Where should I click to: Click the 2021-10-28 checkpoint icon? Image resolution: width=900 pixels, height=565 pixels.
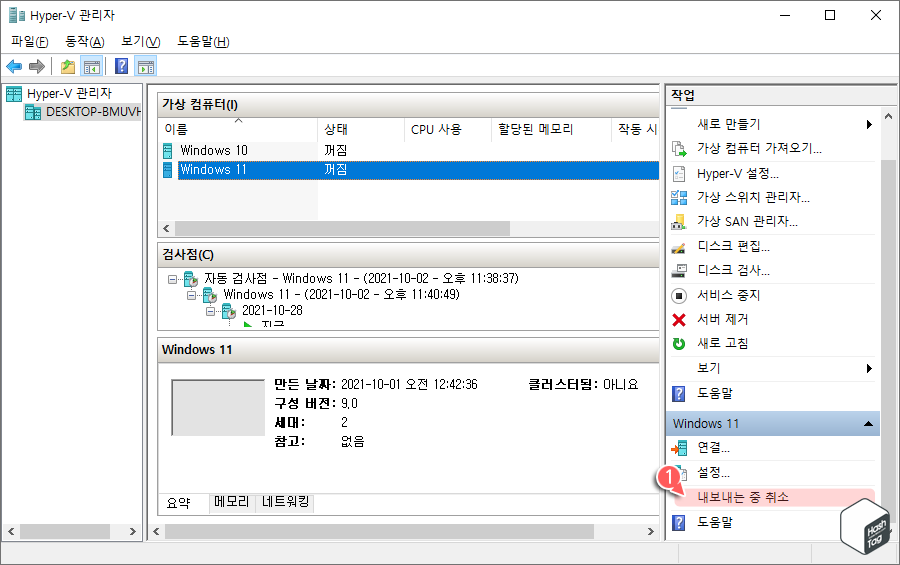[228, 312]
